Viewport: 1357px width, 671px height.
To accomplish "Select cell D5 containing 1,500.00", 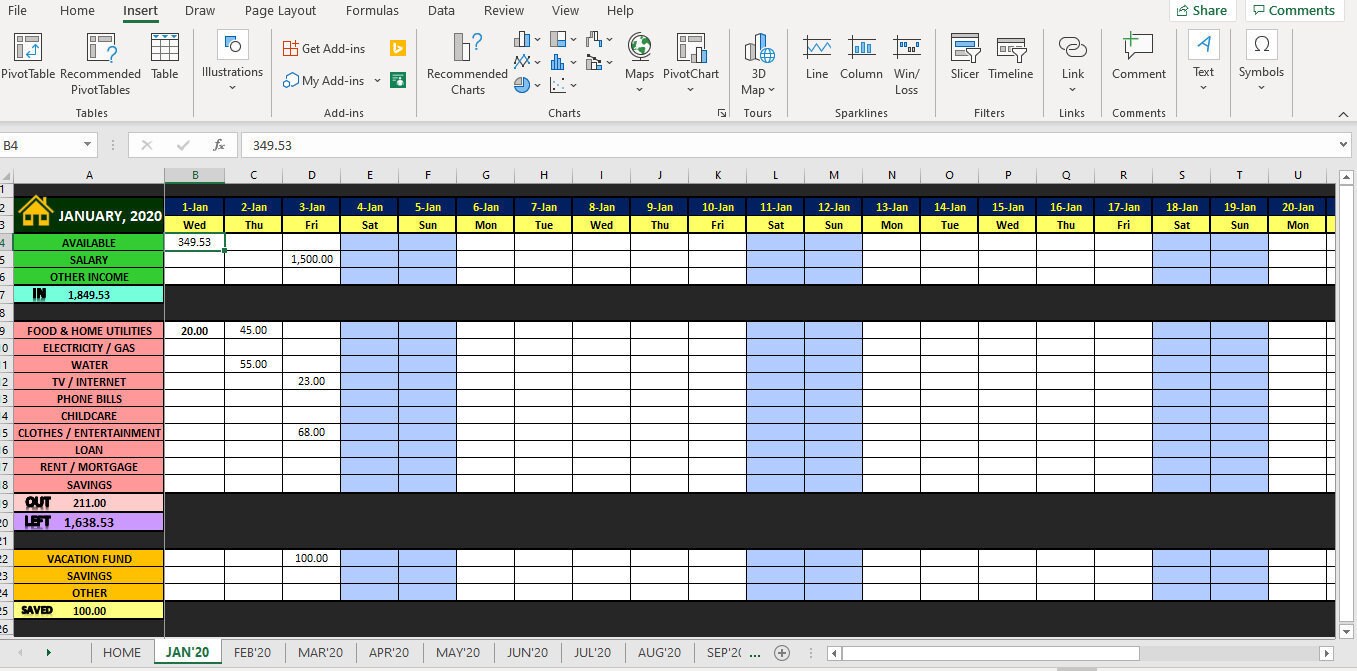I will coord(311,259).
